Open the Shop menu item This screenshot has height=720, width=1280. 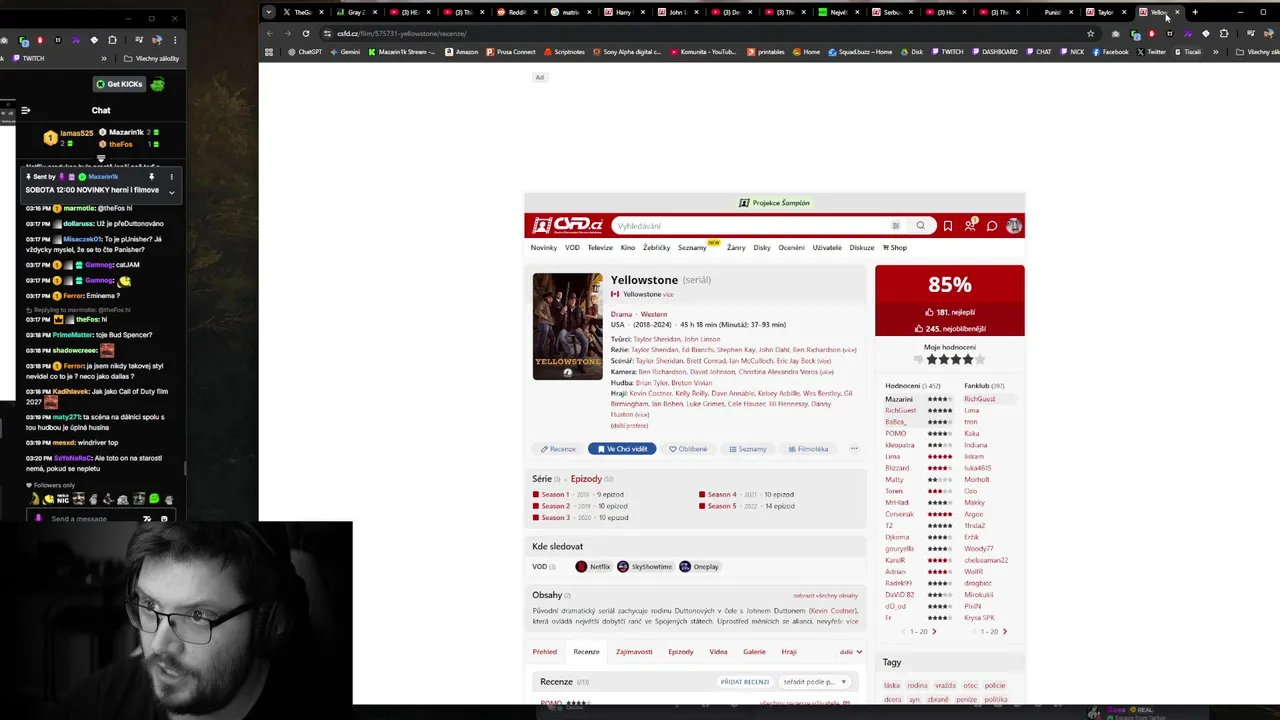coord(895,248)
